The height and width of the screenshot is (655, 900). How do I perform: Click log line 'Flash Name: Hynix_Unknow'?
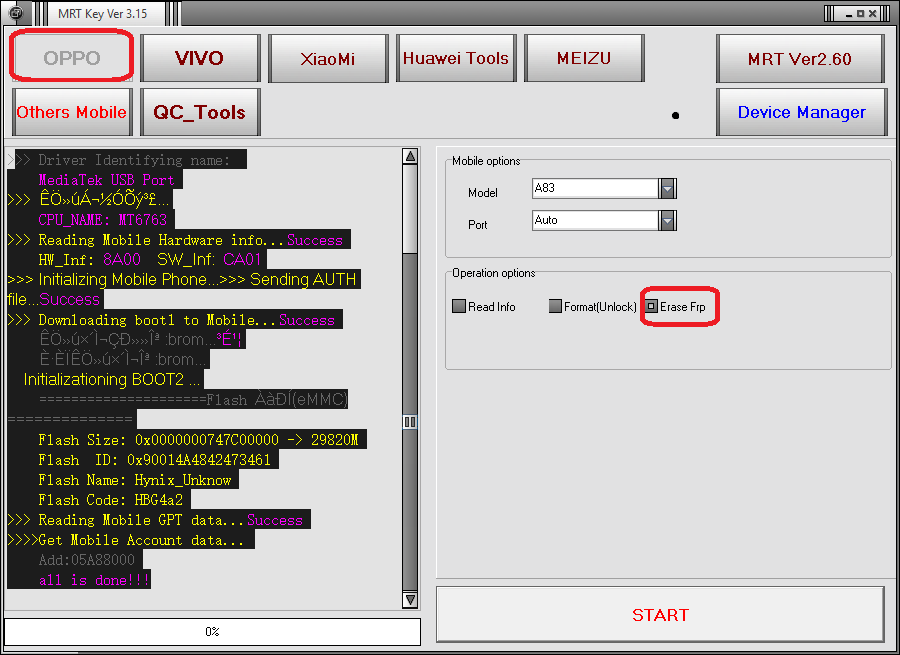tap(134, 480)
